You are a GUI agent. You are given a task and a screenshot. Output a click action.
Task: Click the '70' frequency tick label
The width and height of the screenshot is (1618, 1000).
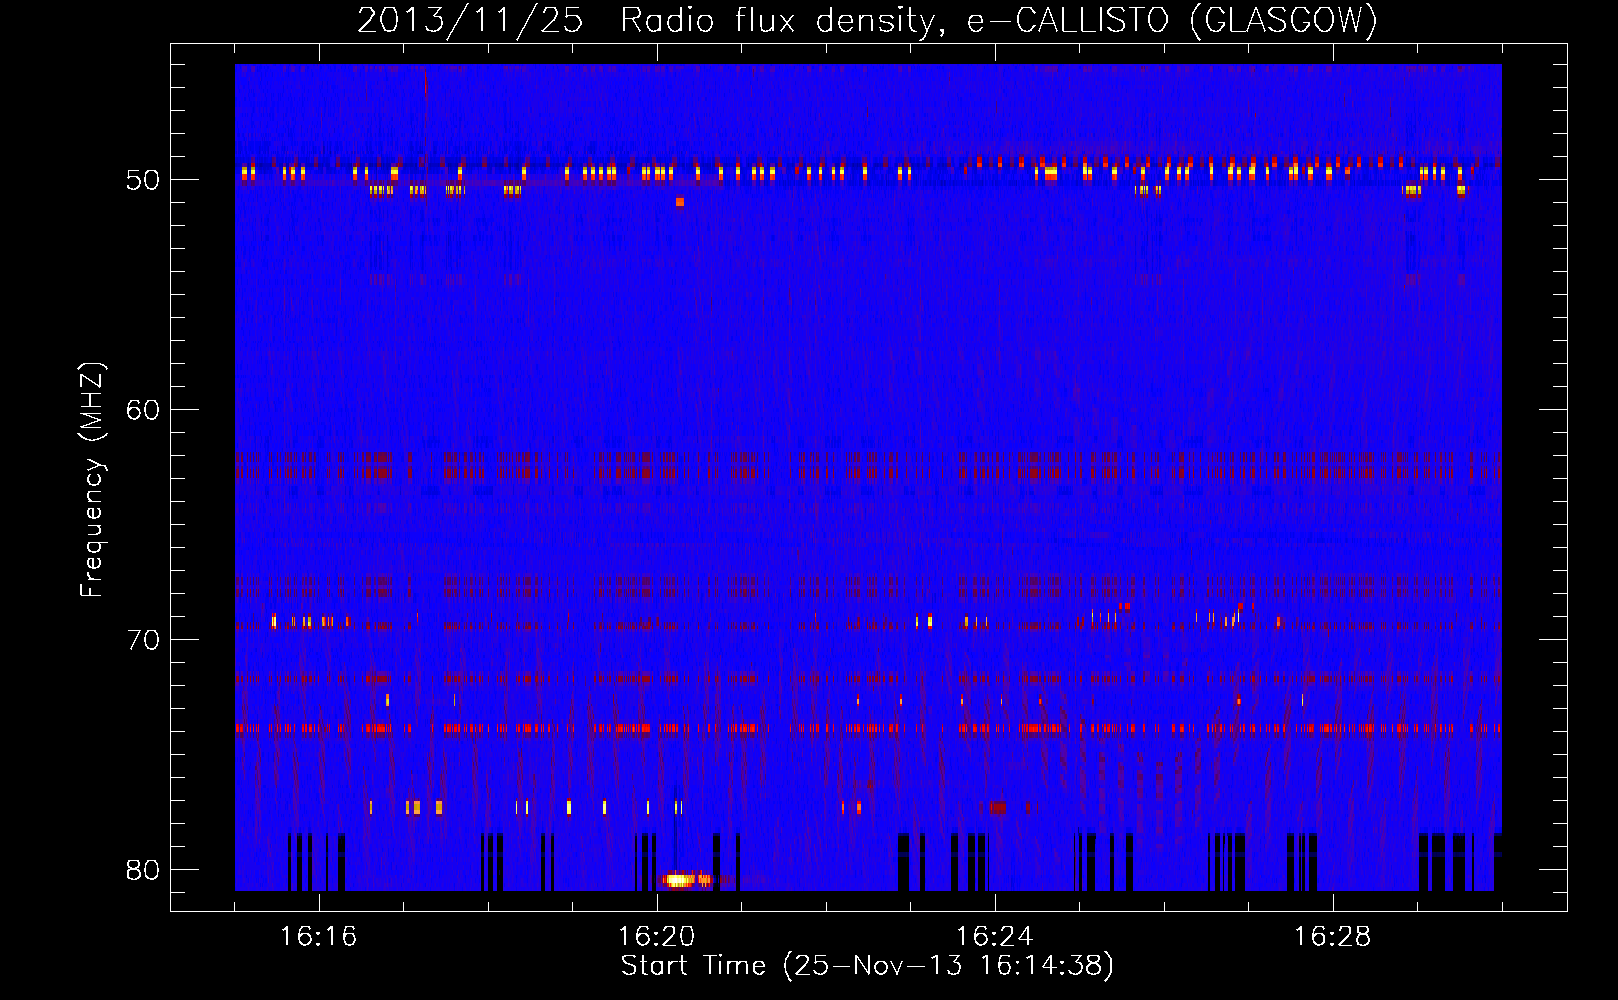[x=143, y=640]
